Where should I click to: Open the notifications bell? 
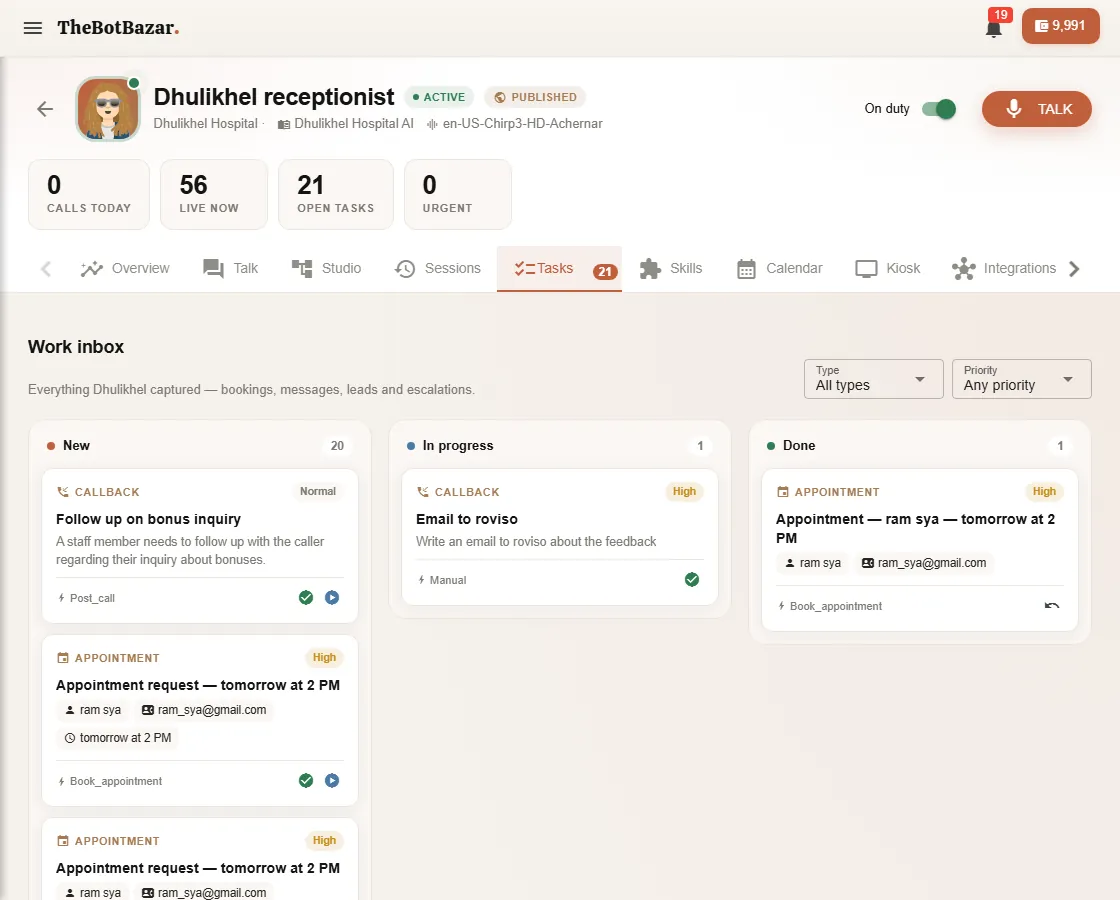click(x=993, y=29)
